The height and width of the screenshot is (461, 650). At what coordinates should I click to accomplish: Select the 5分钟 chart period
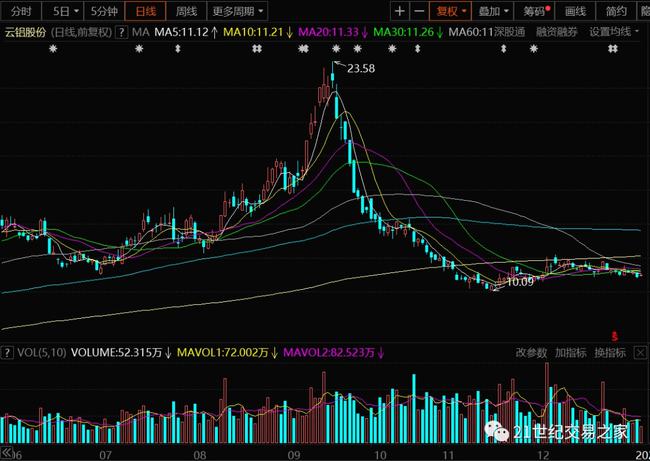click(x=104, y=11)
